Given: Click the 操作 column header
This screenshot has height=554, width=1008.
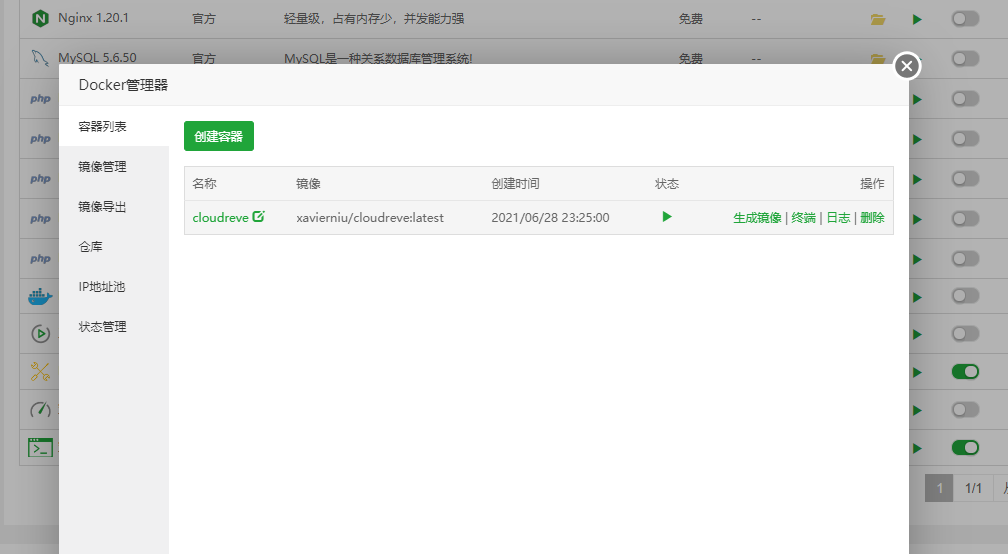Looking at the screenshot, I should 872,184.
